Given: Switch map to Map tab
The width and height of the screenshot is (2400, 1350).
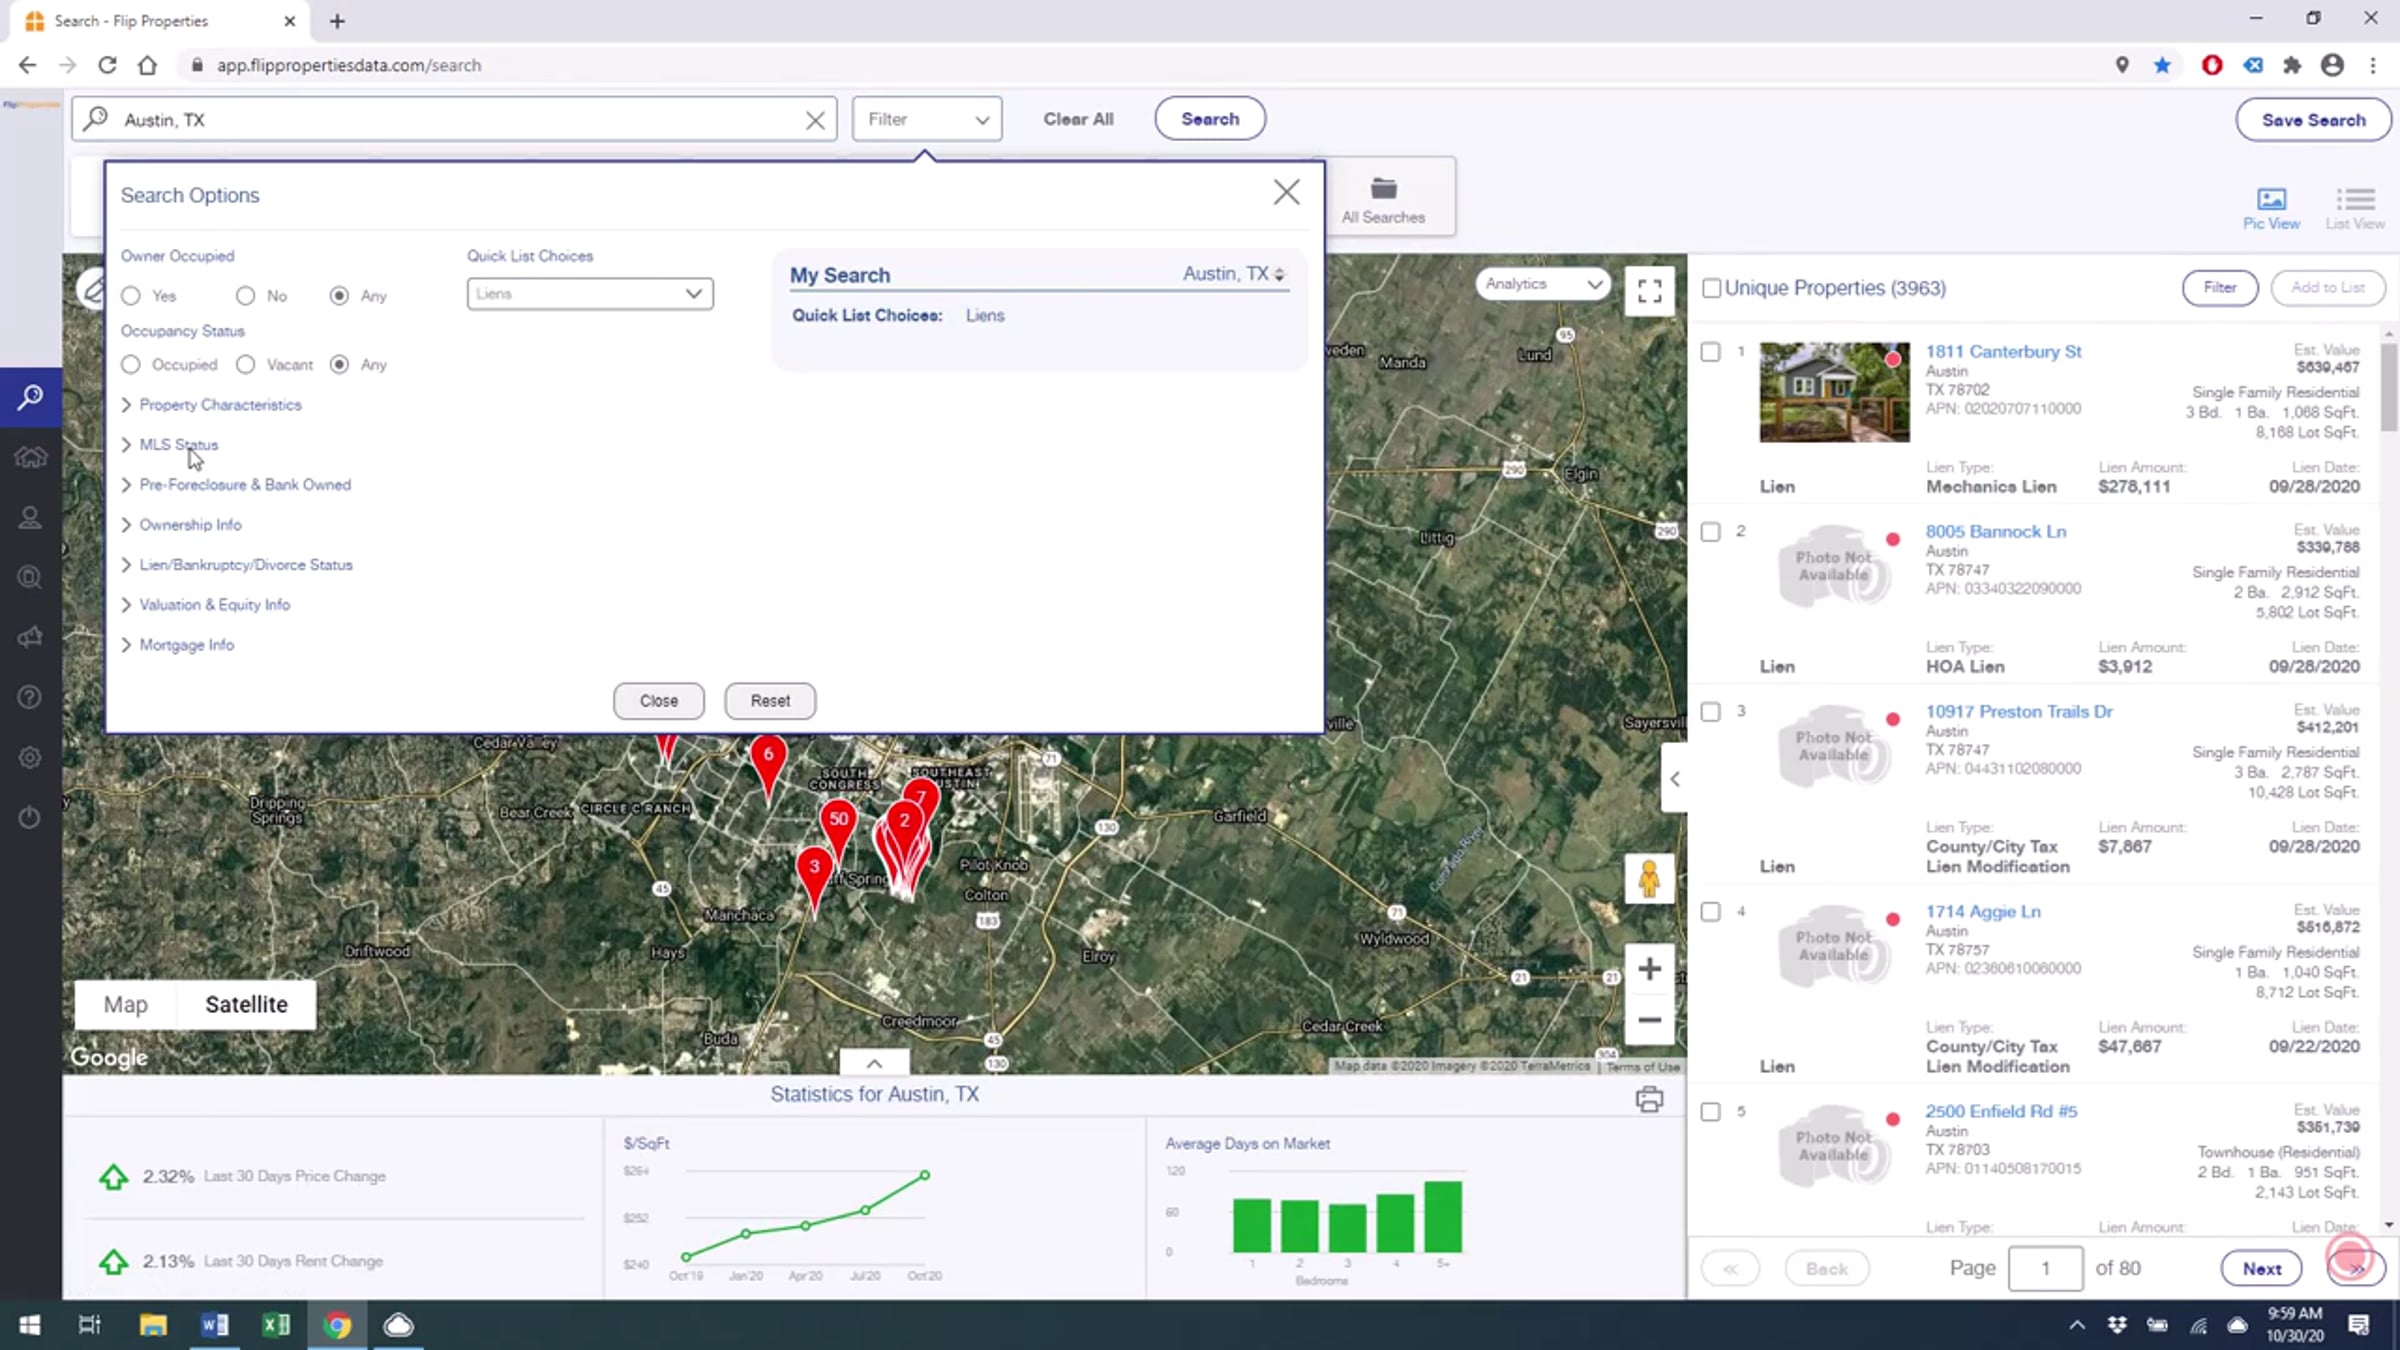Looking at the screenshot, I should pyautogui.click(x=126, y=1004).
